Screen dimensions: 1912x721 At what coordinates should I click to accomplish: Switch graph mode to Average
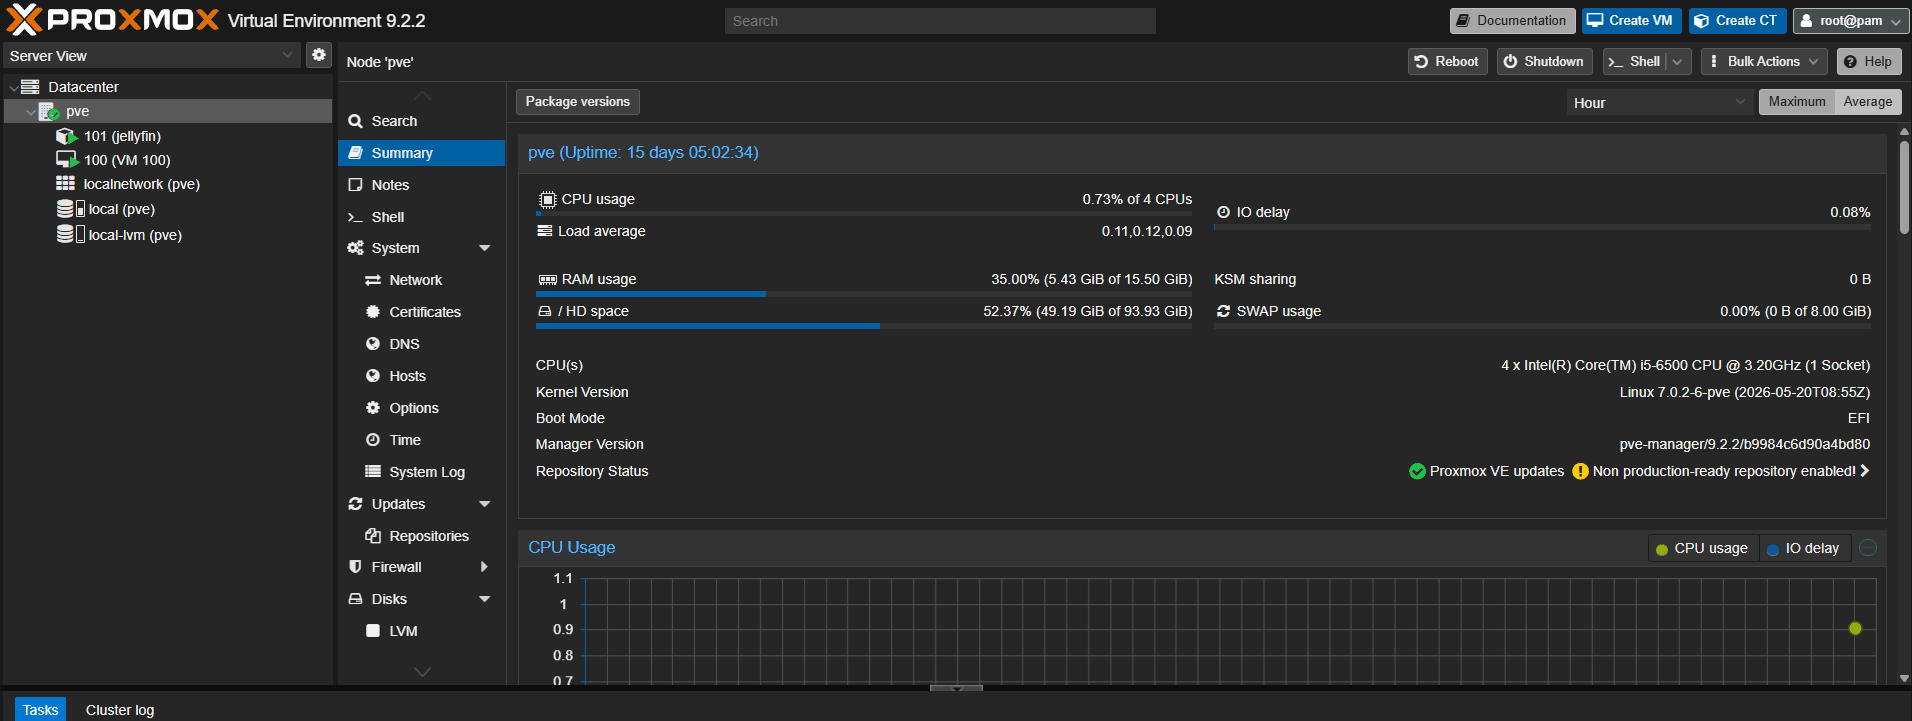point(1867,102)
